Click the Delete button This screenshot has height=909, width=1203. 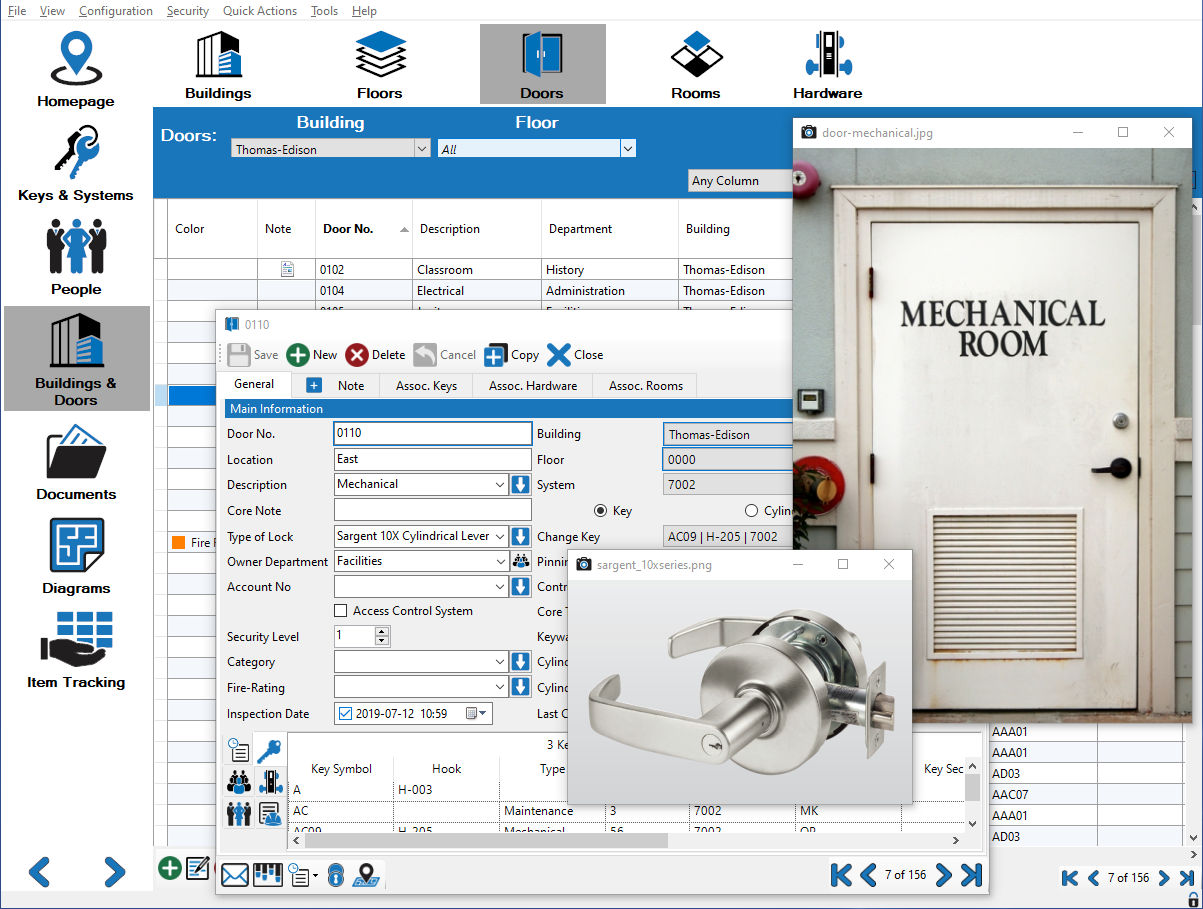(375, 355)
